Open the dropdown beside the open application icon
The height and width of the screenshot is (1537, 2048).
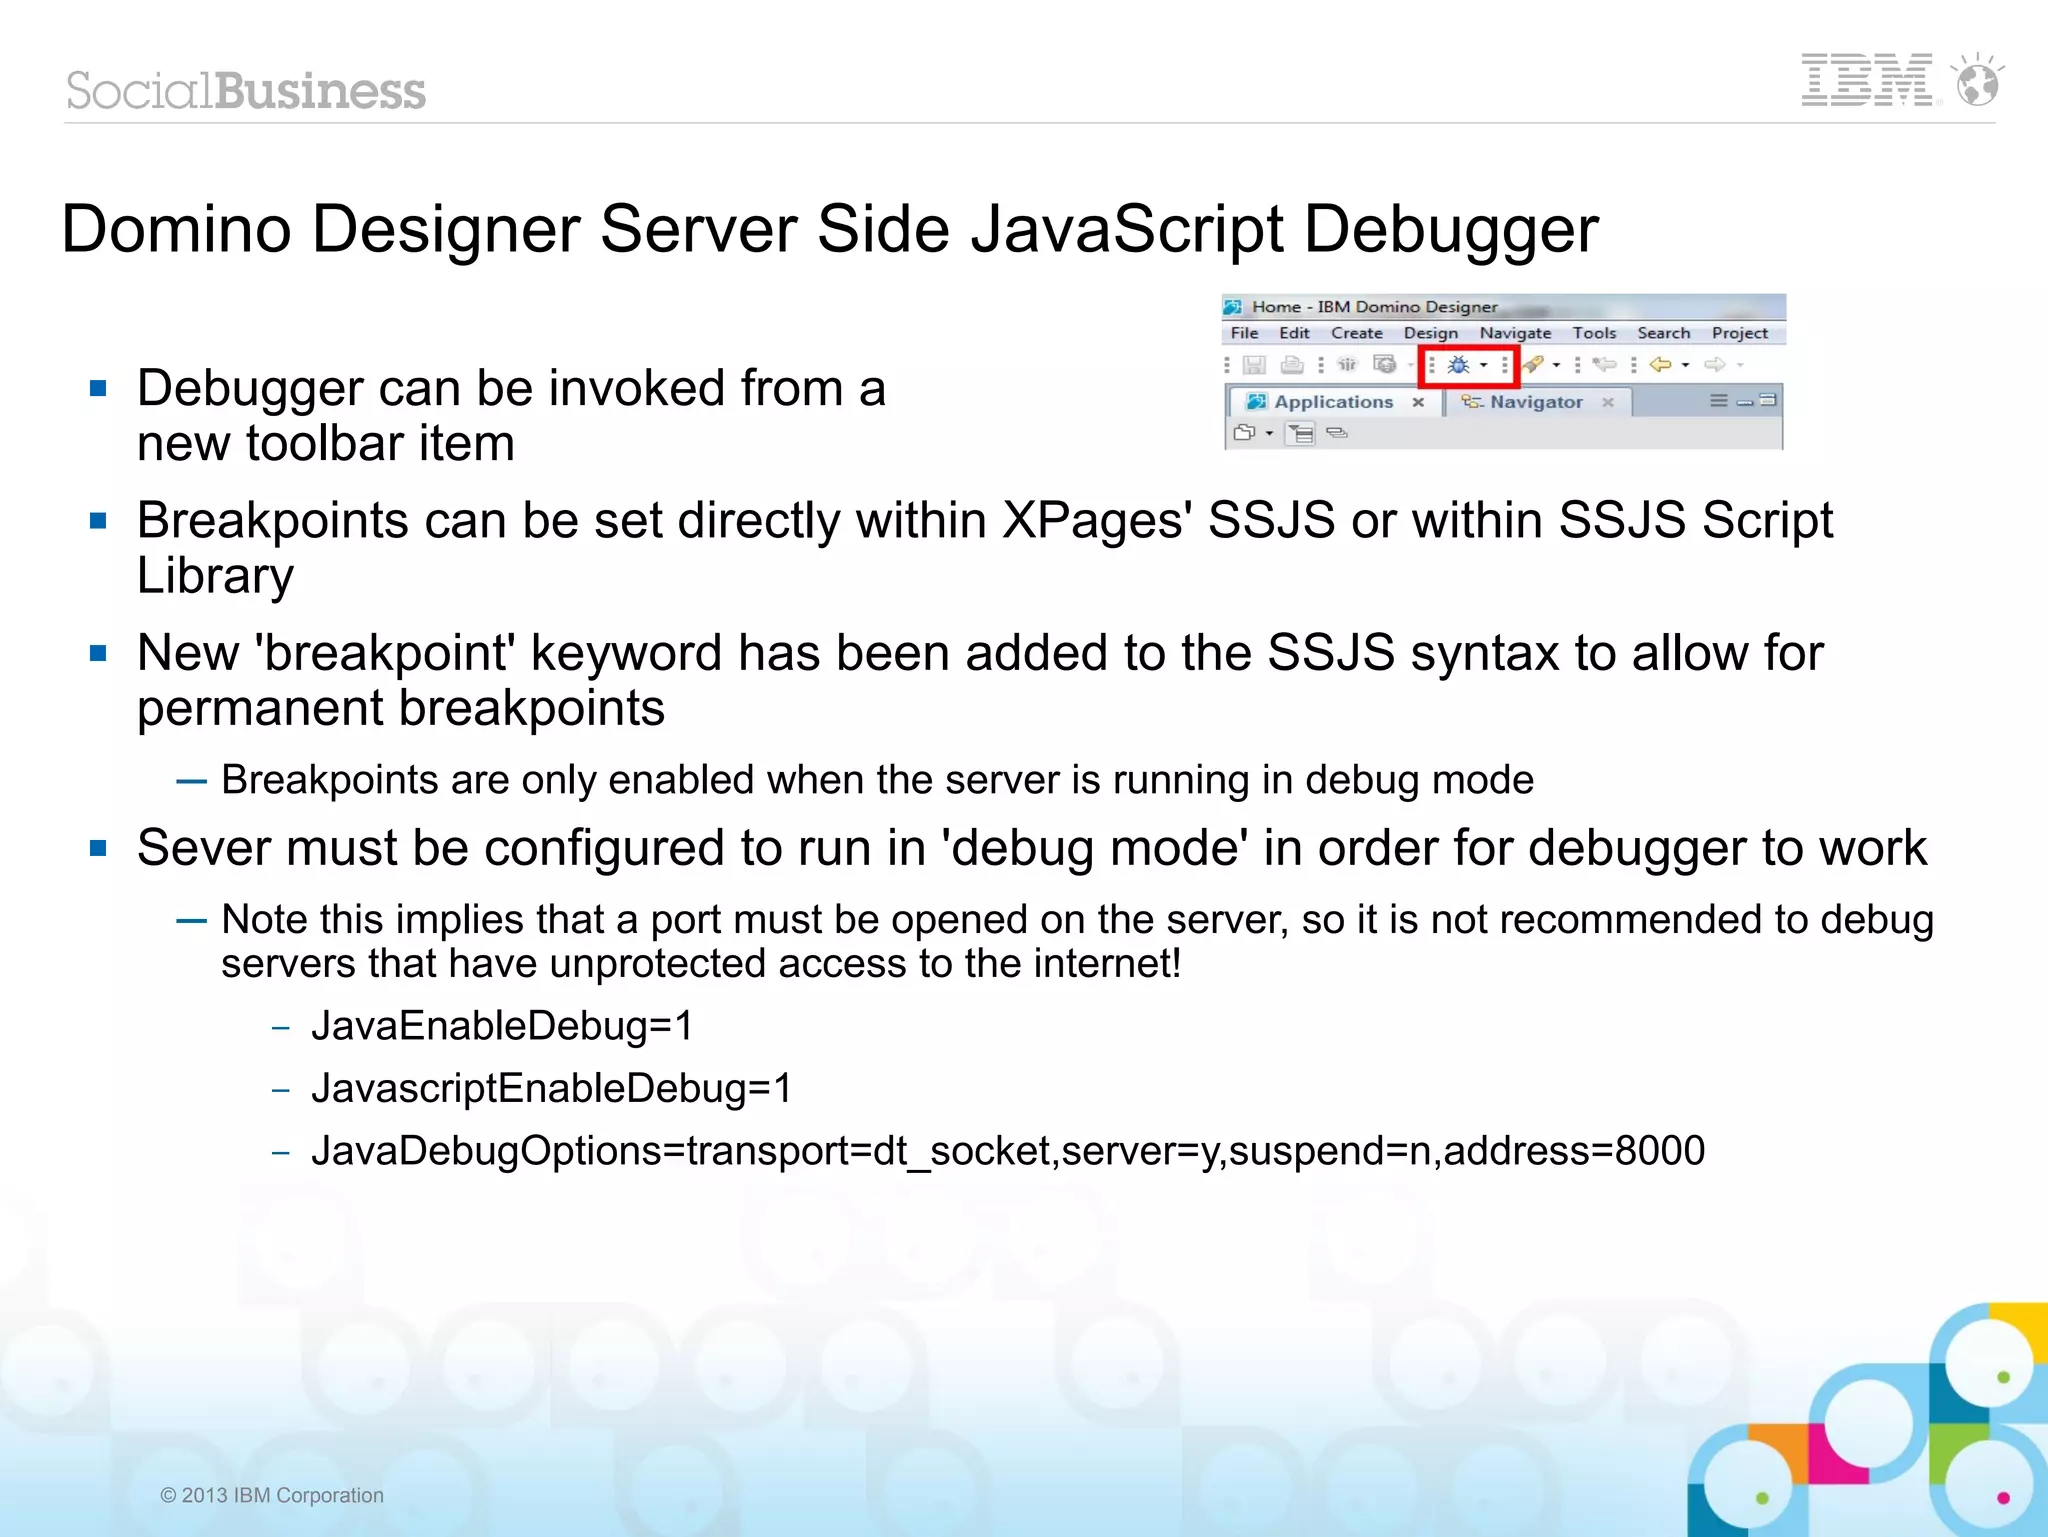point(1270,433)
